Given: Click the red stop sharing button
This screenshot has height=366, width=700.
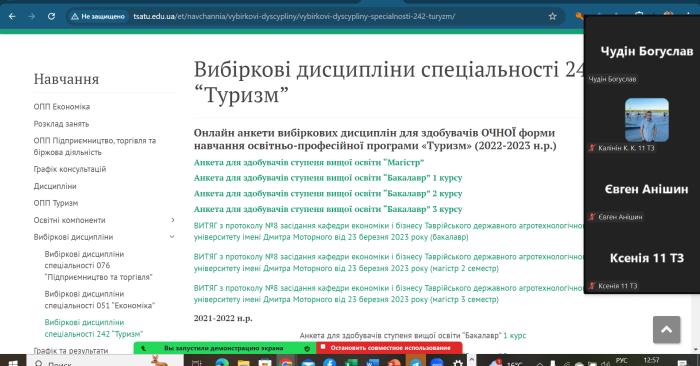Looking at the screenshot, I should [x=389, y=348].
